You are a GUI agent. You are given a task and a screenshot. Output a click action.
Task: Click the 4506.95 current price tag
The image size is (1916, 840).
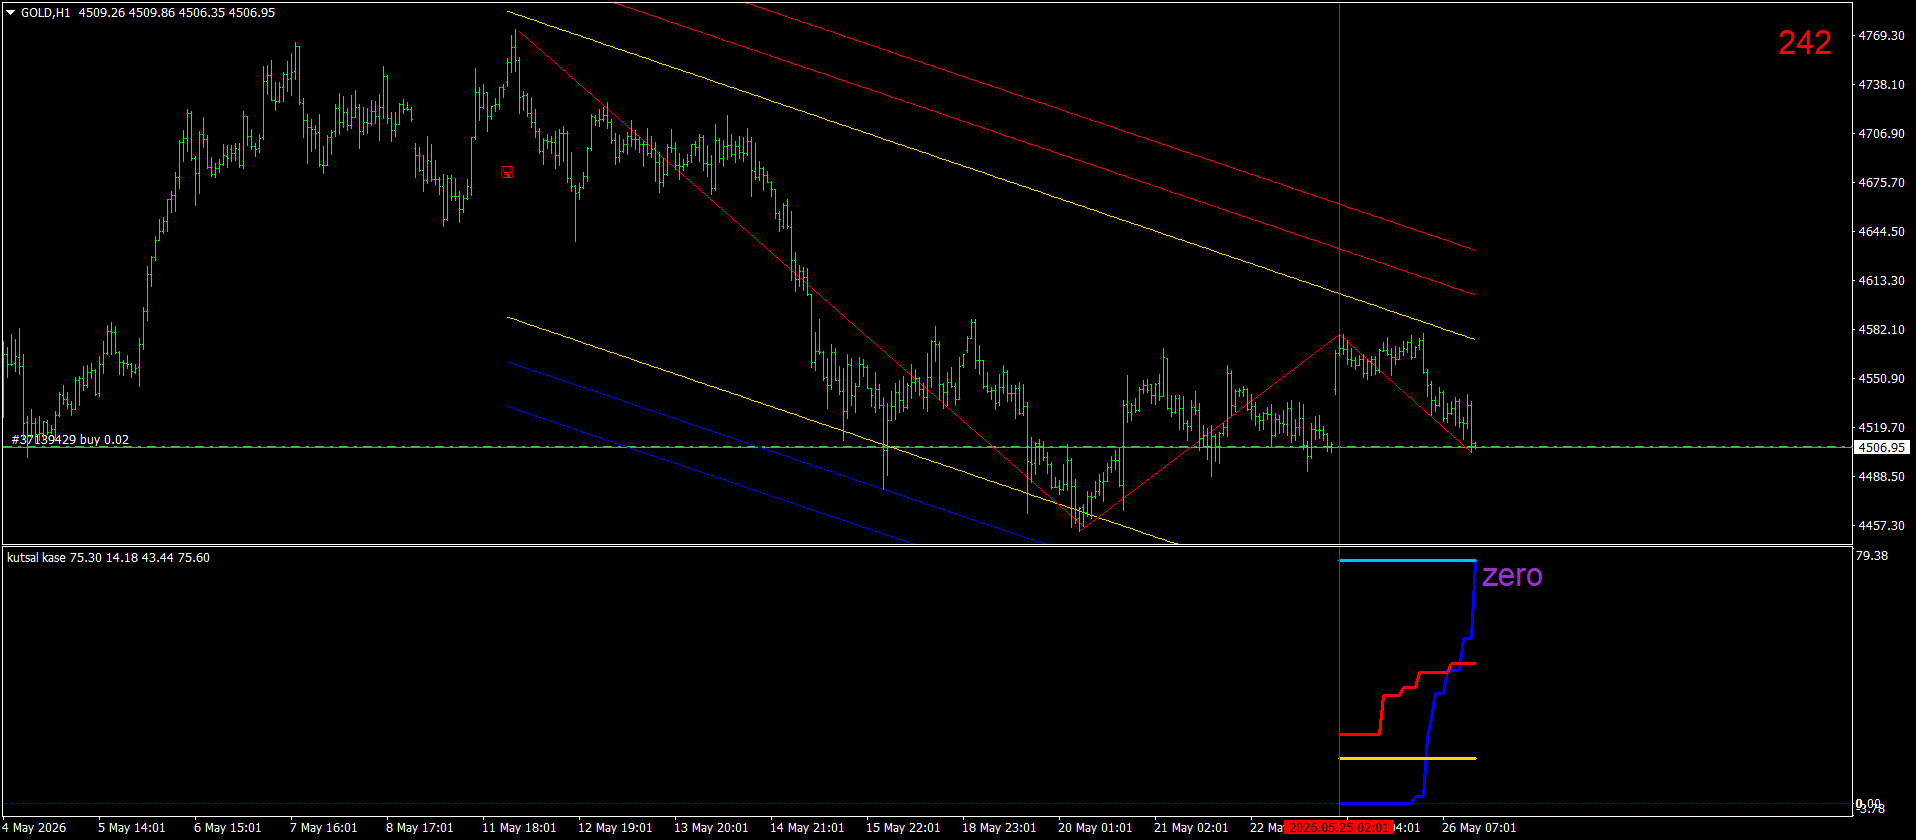[1881, 448]
